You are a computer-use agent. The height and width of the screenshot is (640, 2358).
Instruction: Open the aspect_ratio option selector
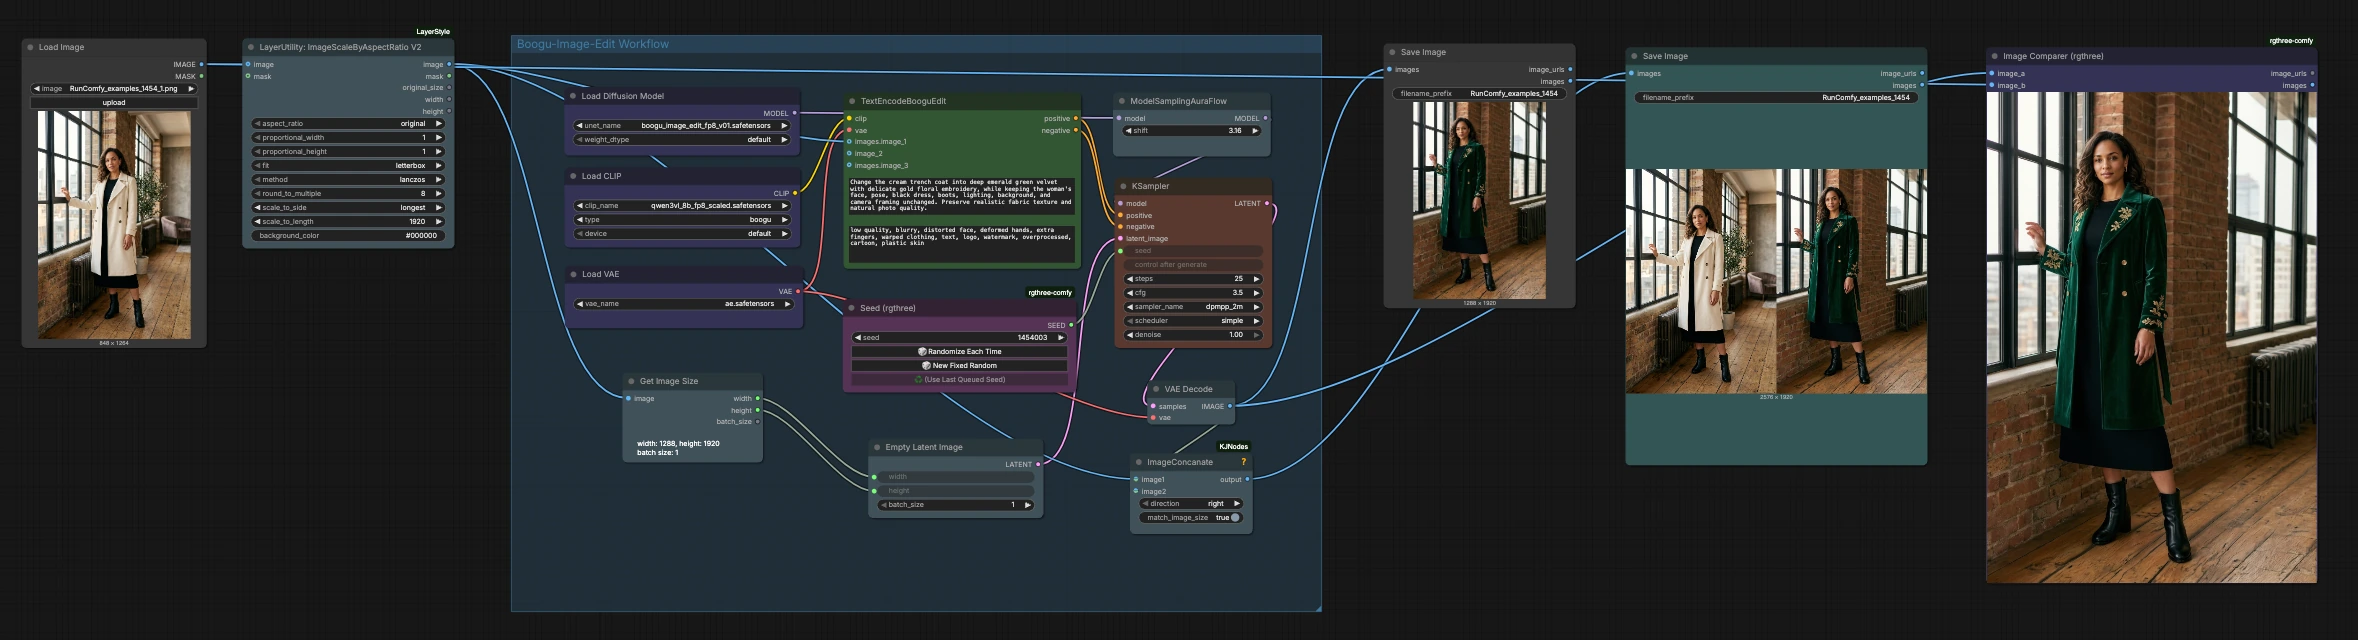point(348,124)
